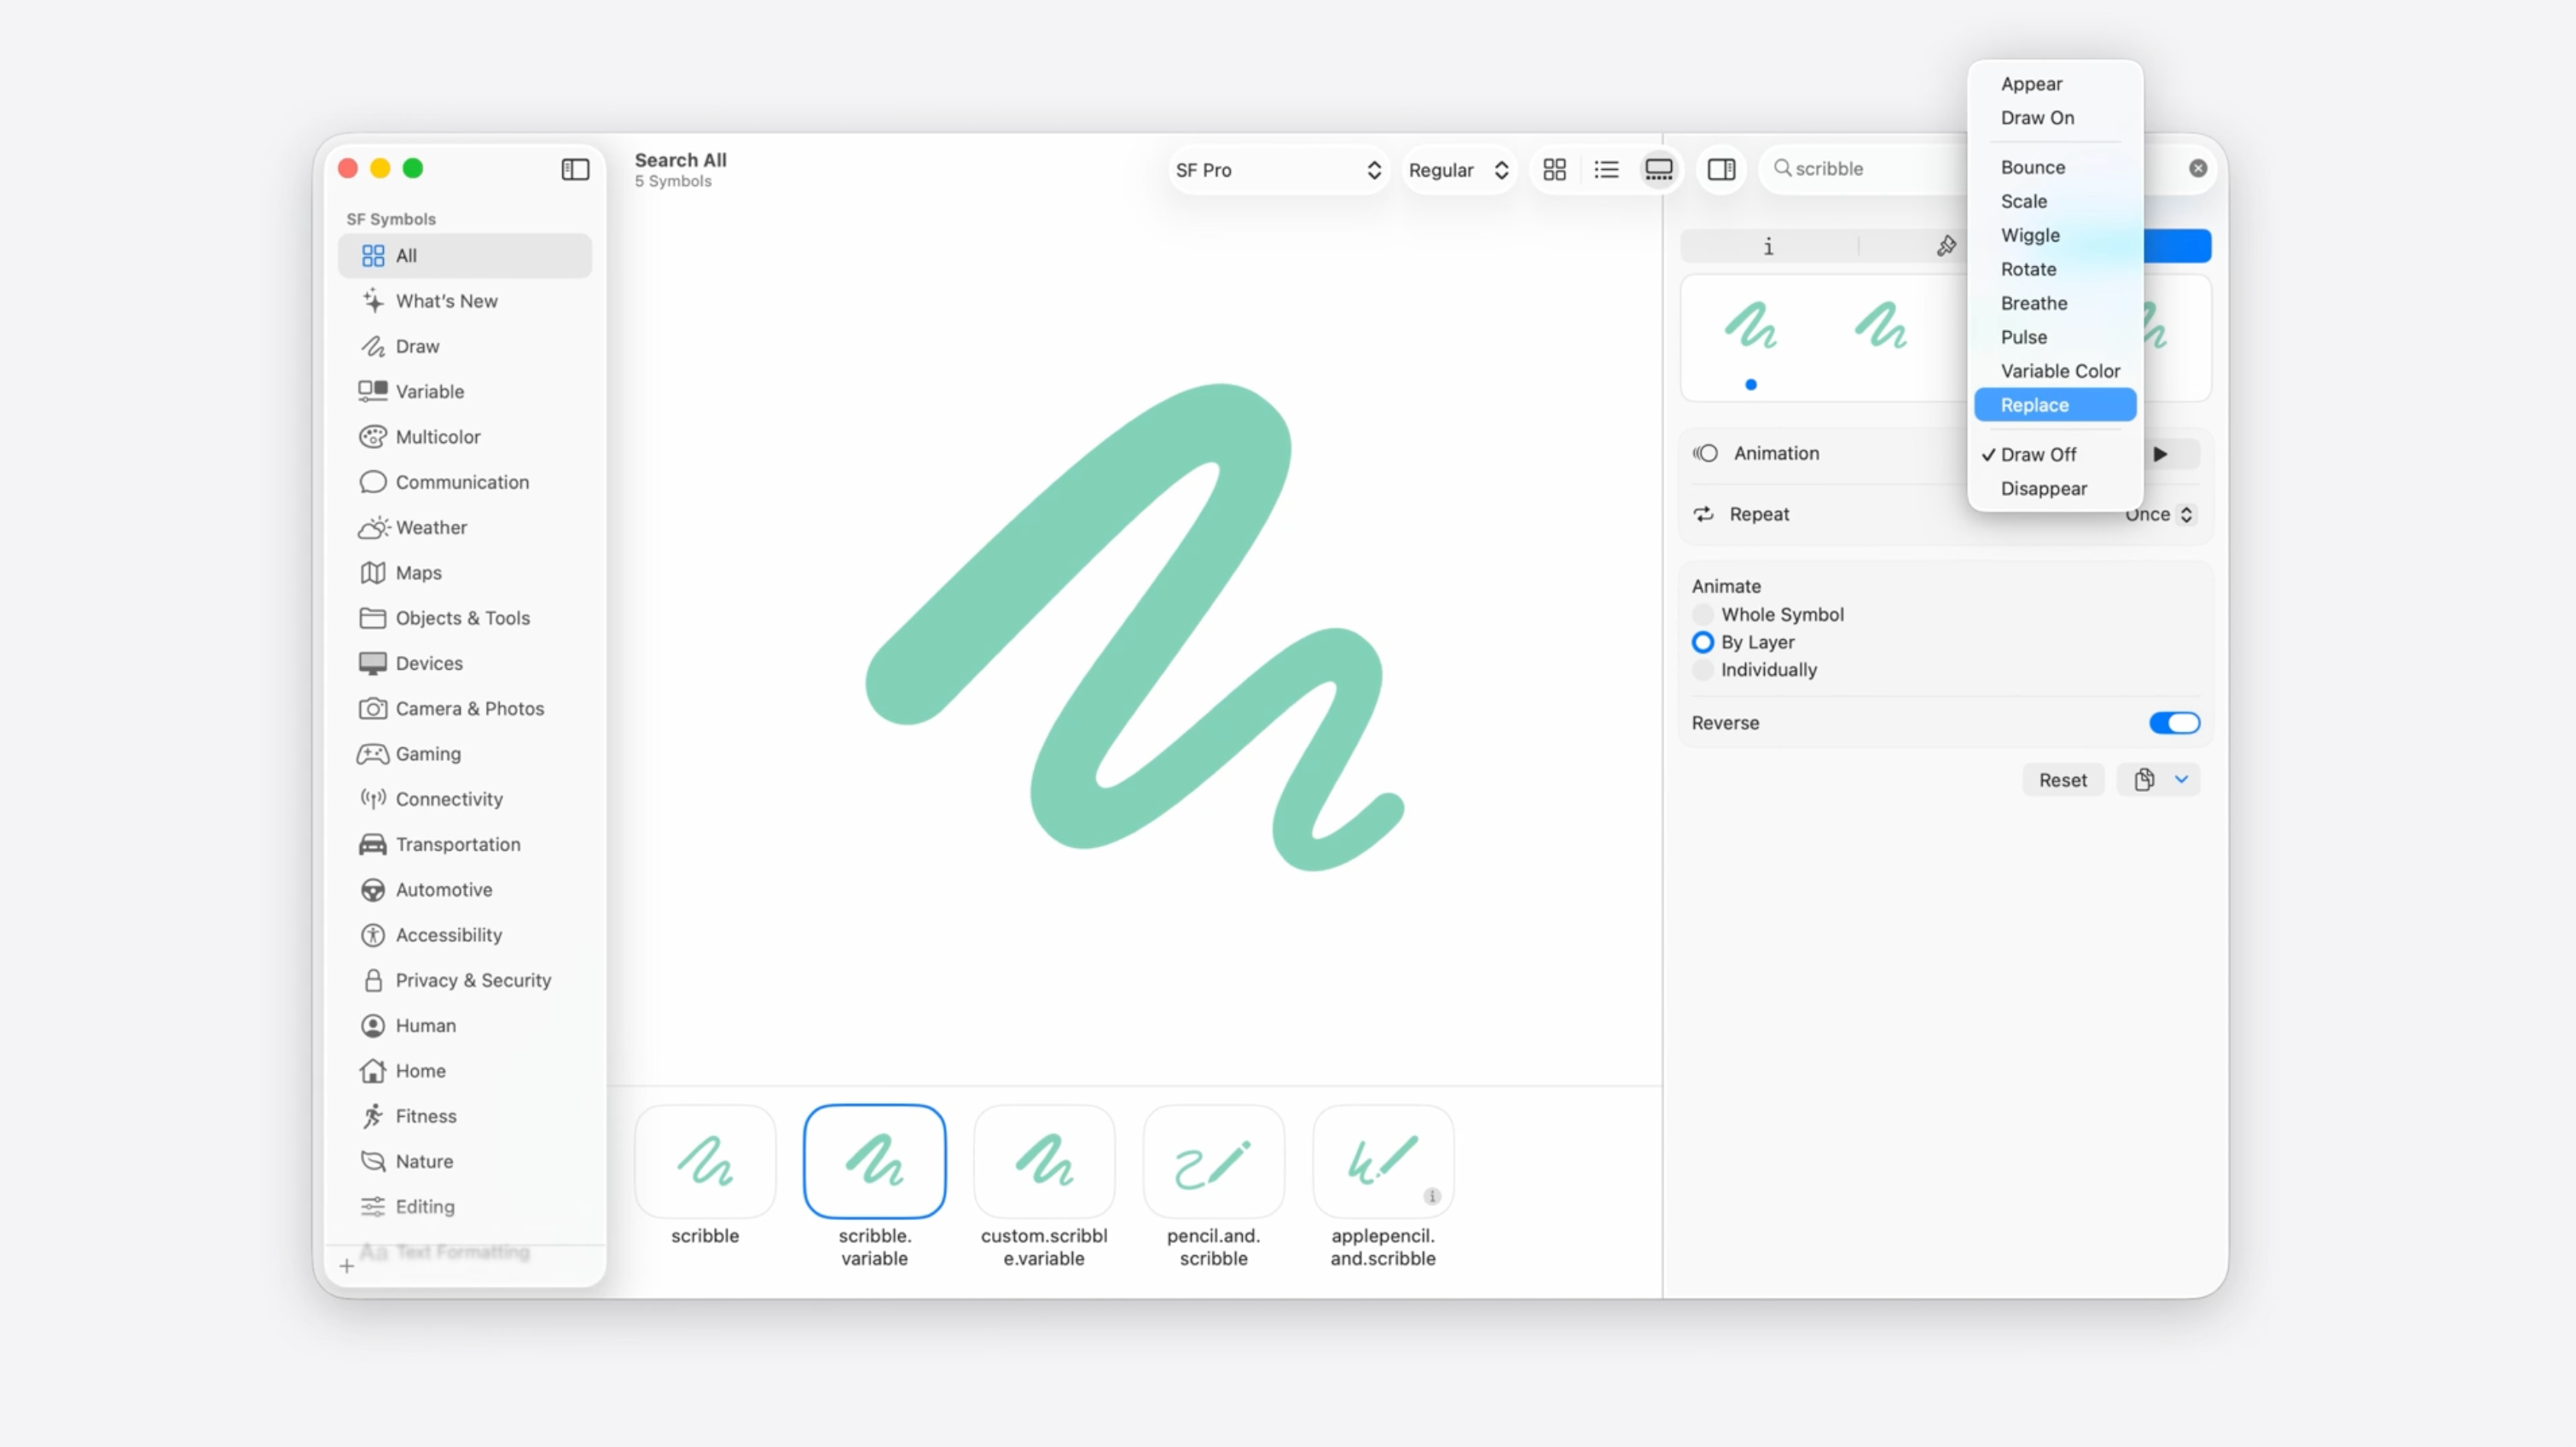Viewport: 2576px width, 1447px height.
Task: Select the Individually radio option
Action: (1702, 670)
